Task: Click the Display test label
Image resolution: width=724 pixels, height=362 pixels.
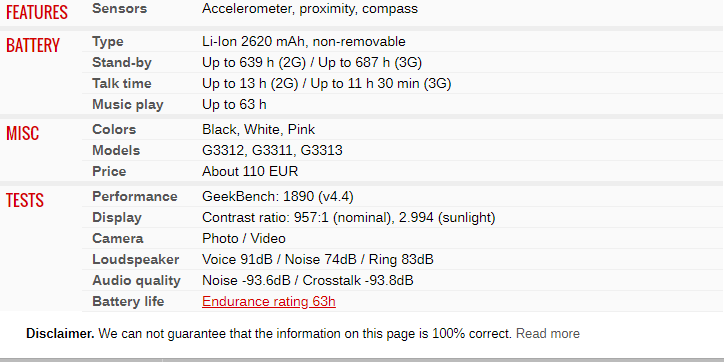Action: (x=117, y=217)
